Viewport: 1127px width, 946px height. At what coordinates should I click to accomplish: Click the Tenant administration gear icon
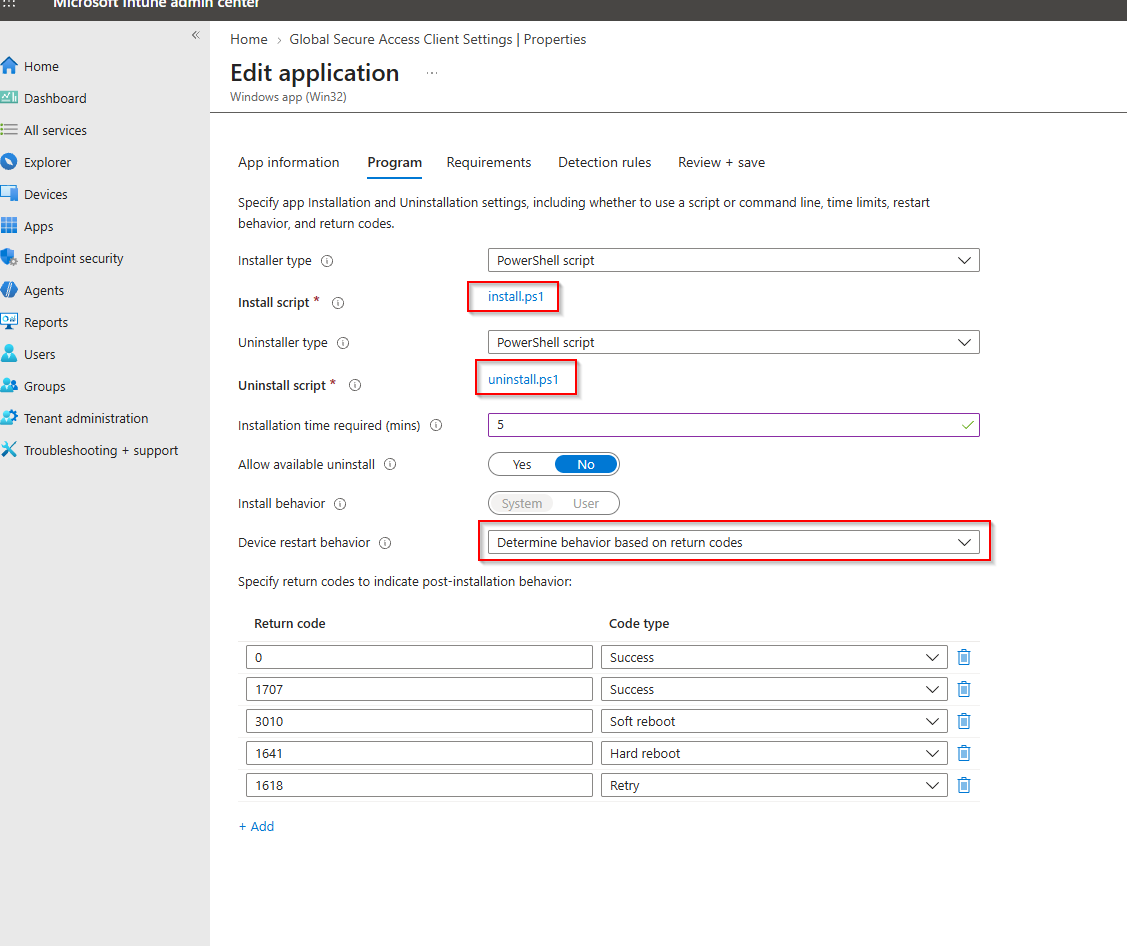(x=9, y=418)
